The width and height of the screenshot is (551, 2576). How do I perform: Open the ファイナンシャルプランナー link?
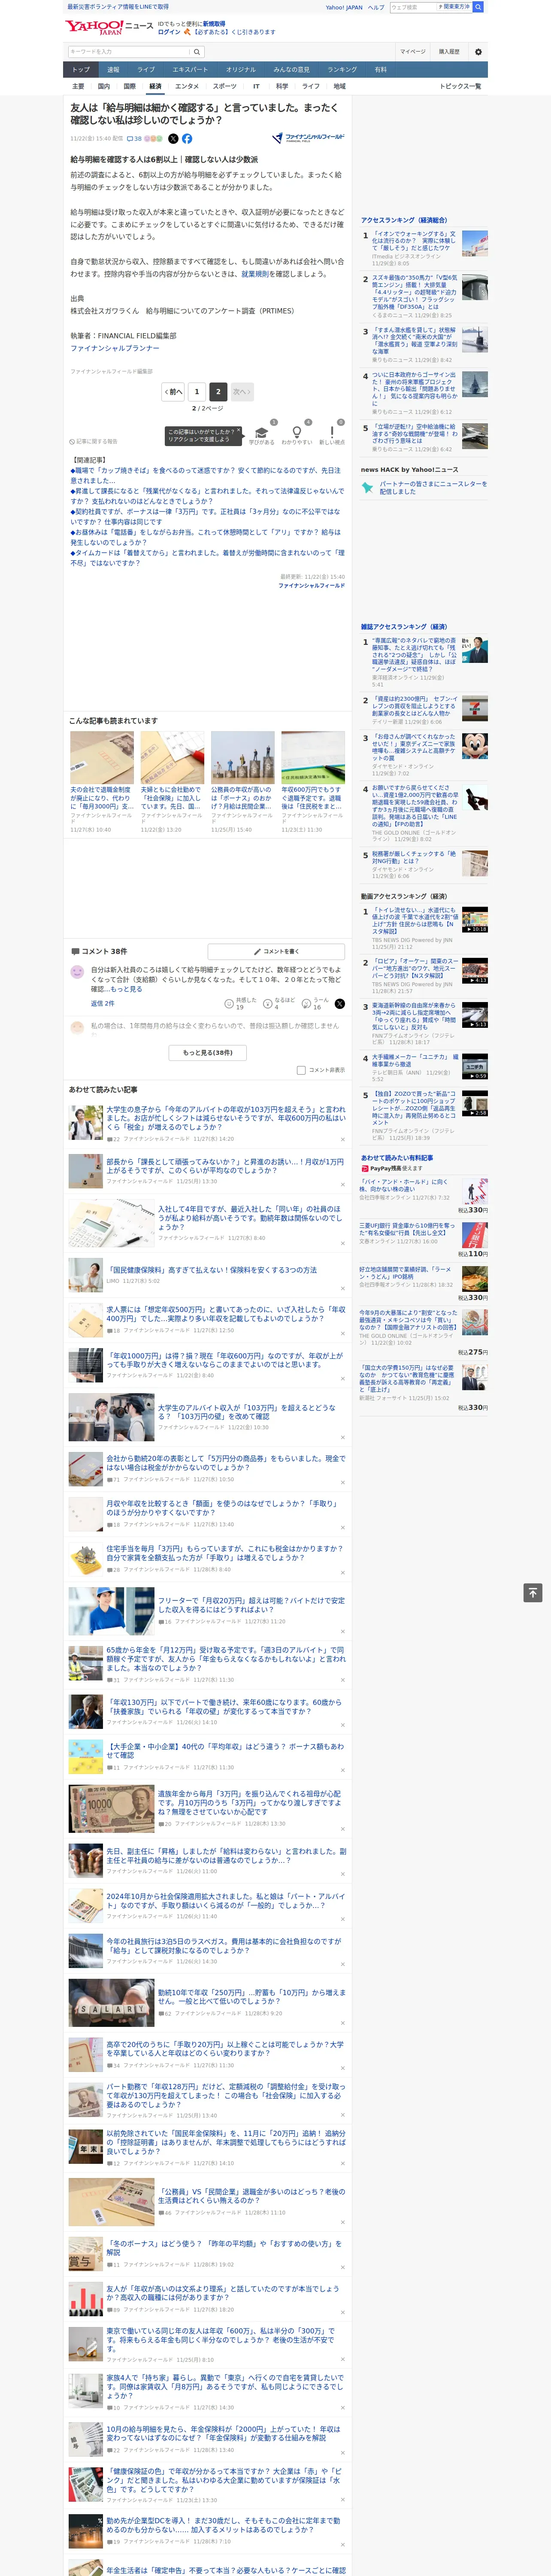pyautogui.click(x=115, y=348)
